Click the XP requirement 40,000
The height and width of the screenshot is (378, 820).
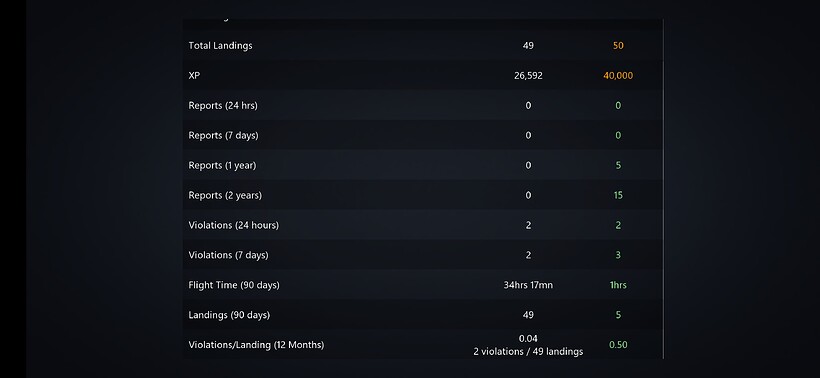point(618,76)
